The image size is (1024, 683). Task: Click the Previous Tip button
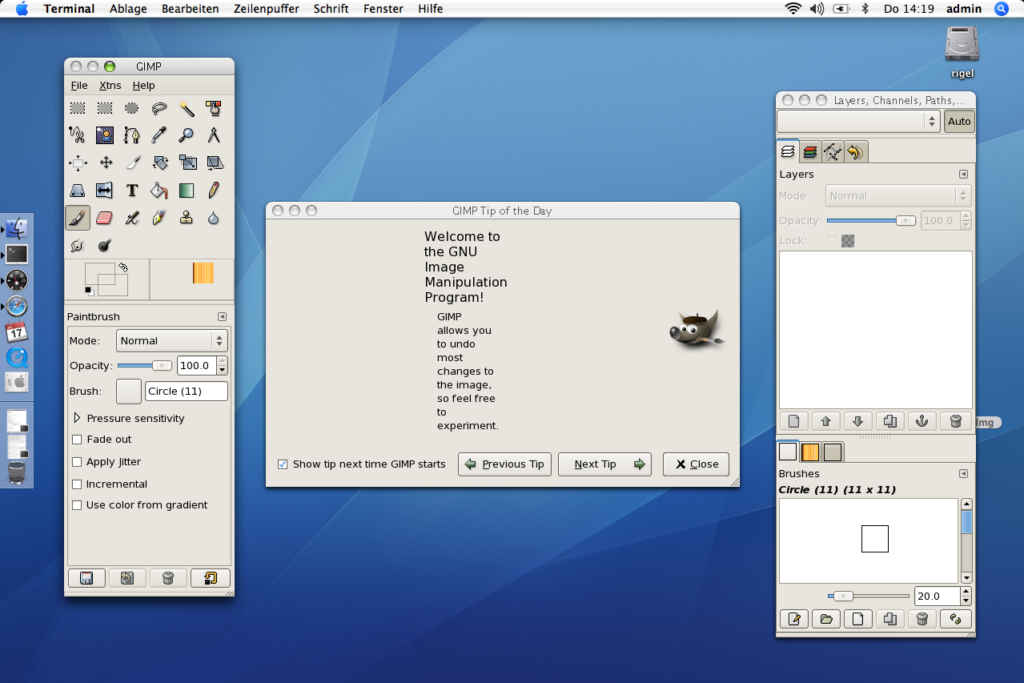505,464
